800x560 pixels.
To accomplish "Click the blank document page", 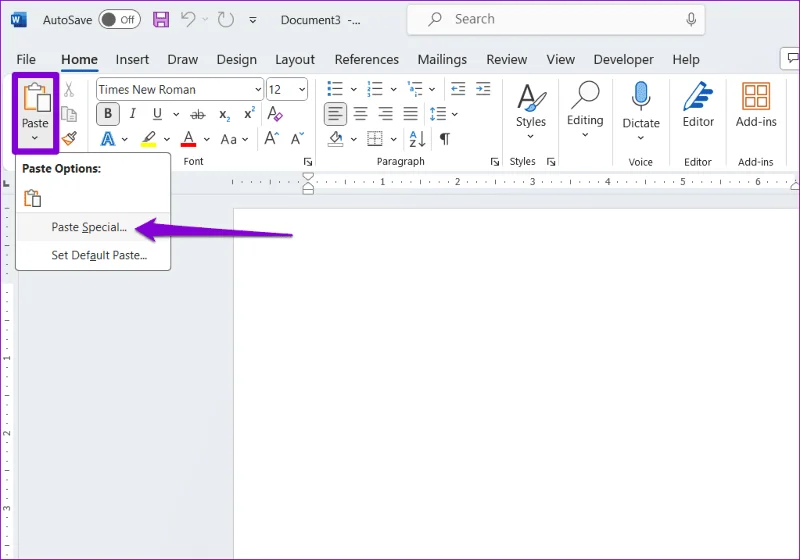I will click(x=516, y=383).
